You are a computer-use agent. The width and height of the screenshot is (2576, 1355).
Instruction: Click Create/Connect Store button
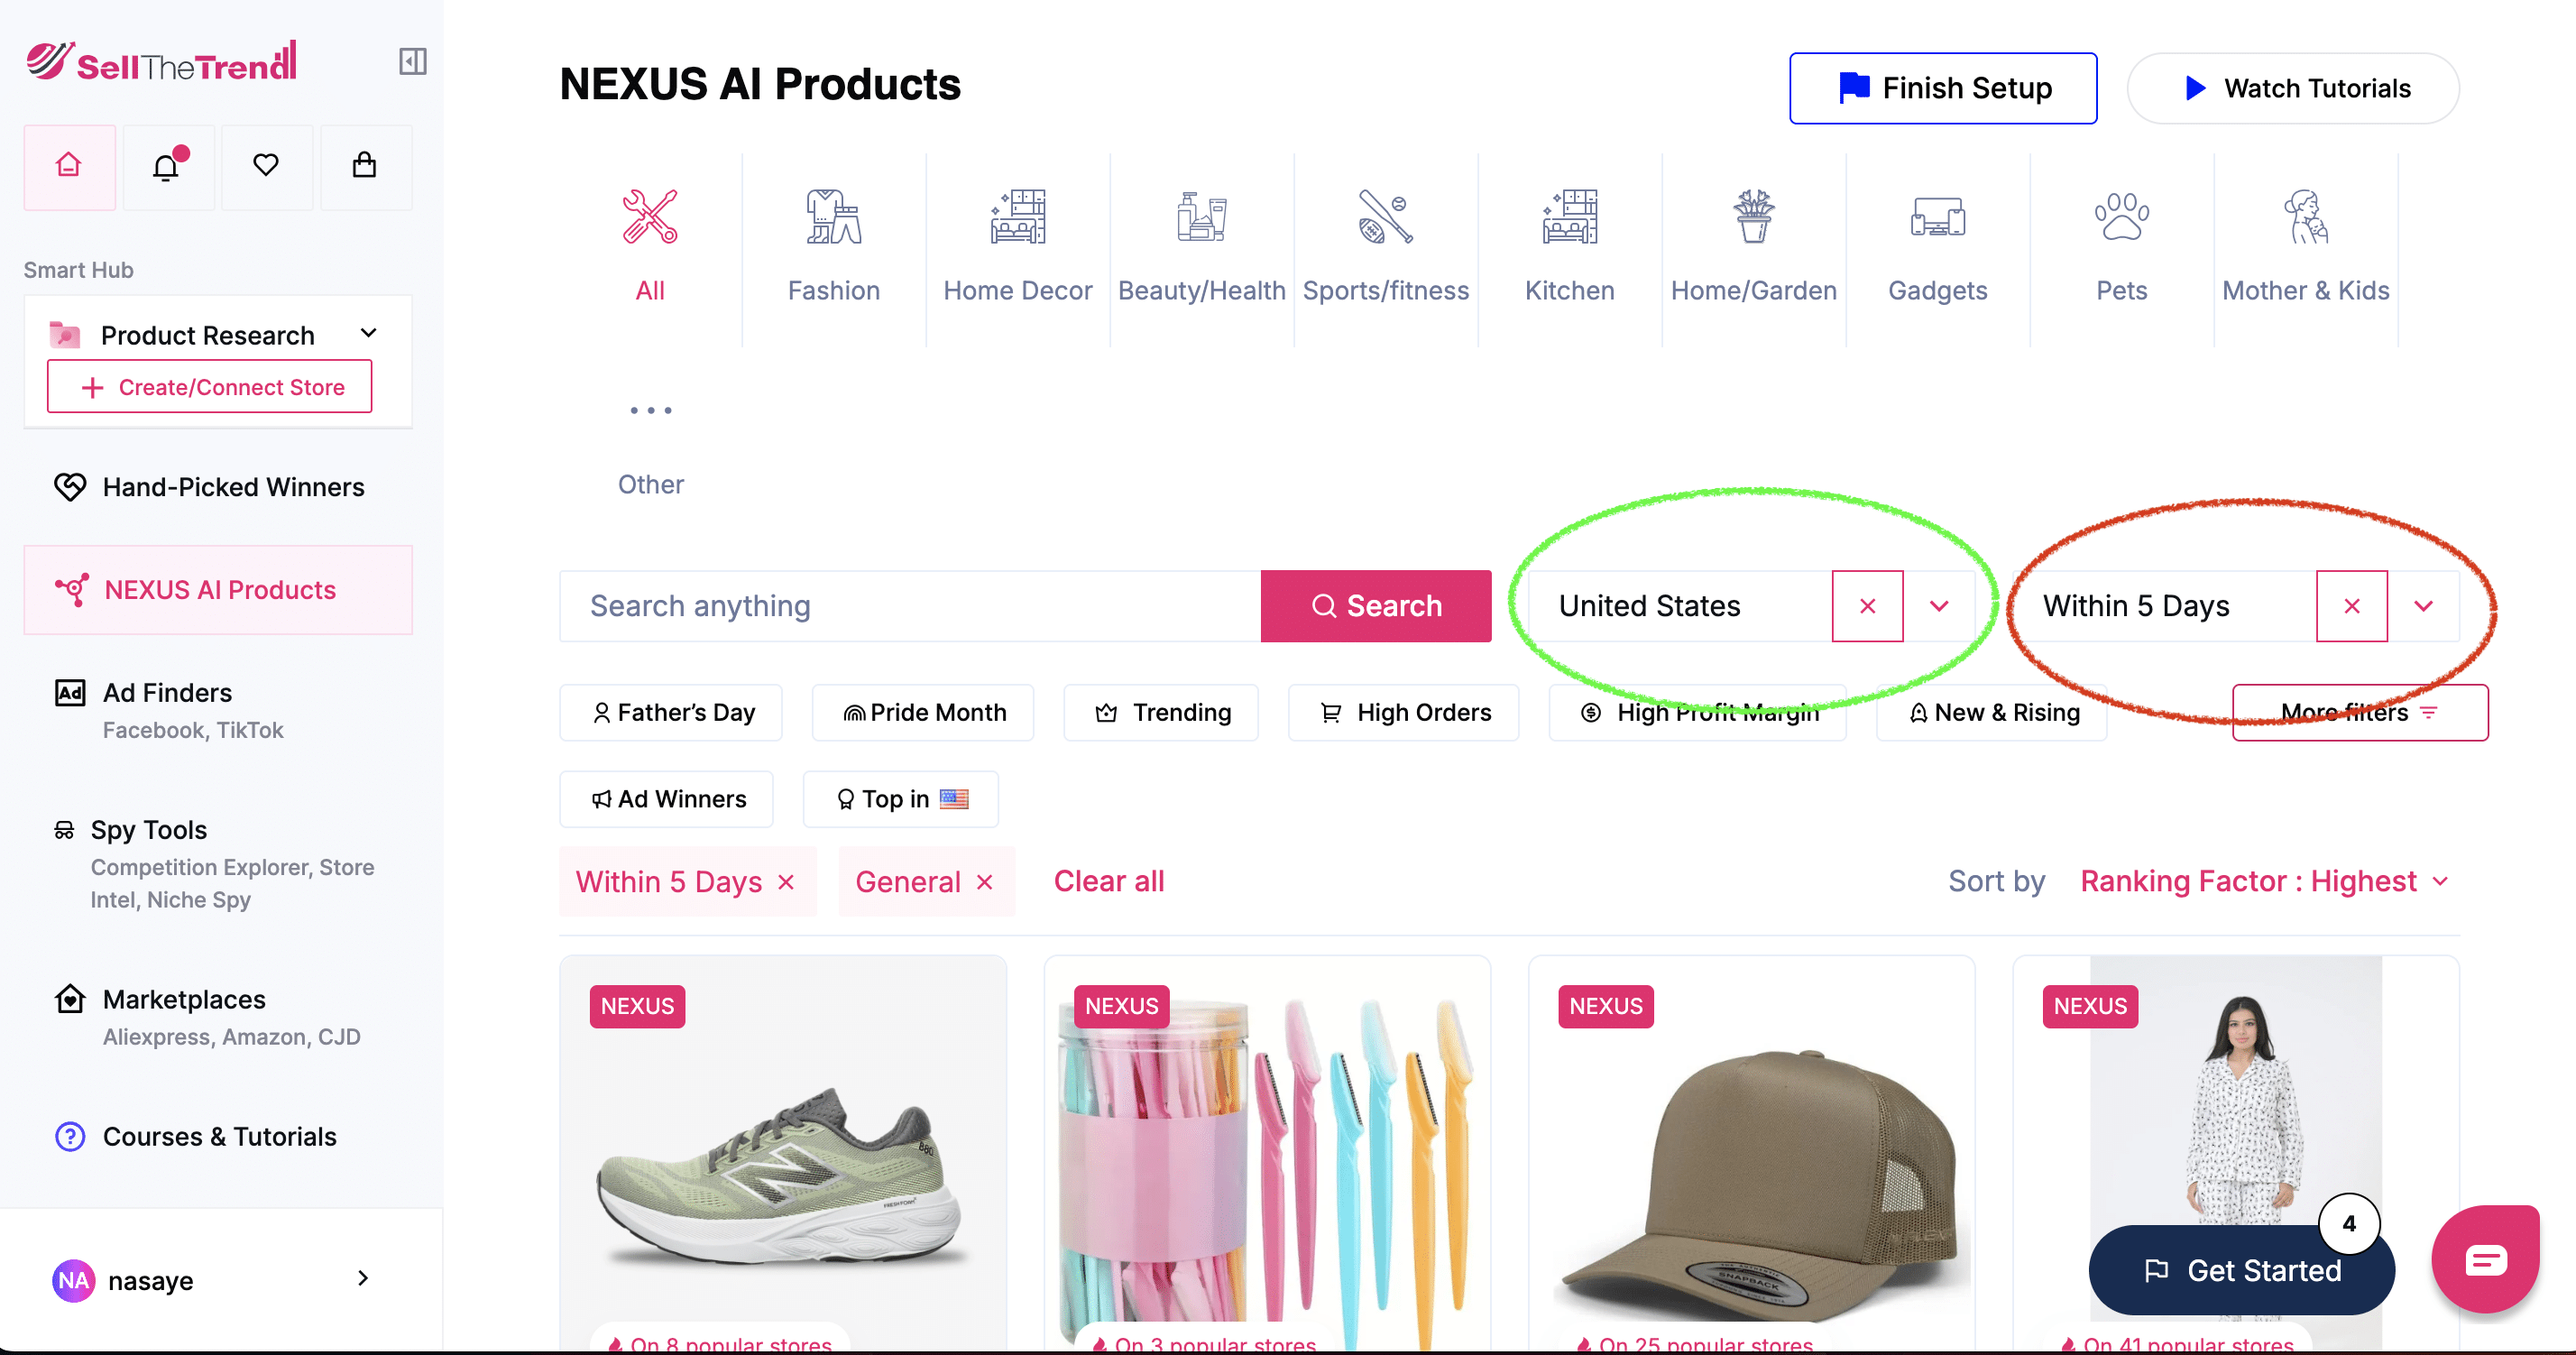(x=209, y=386)
